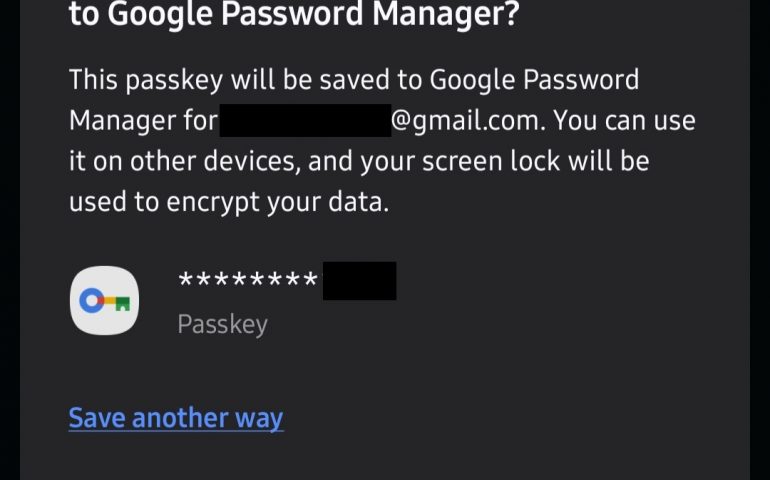The height and width of the screenshot is (480, 770).
Task: Select the masked passkey name asterisks
Action: pyautogui.click(x=248, y=281)
